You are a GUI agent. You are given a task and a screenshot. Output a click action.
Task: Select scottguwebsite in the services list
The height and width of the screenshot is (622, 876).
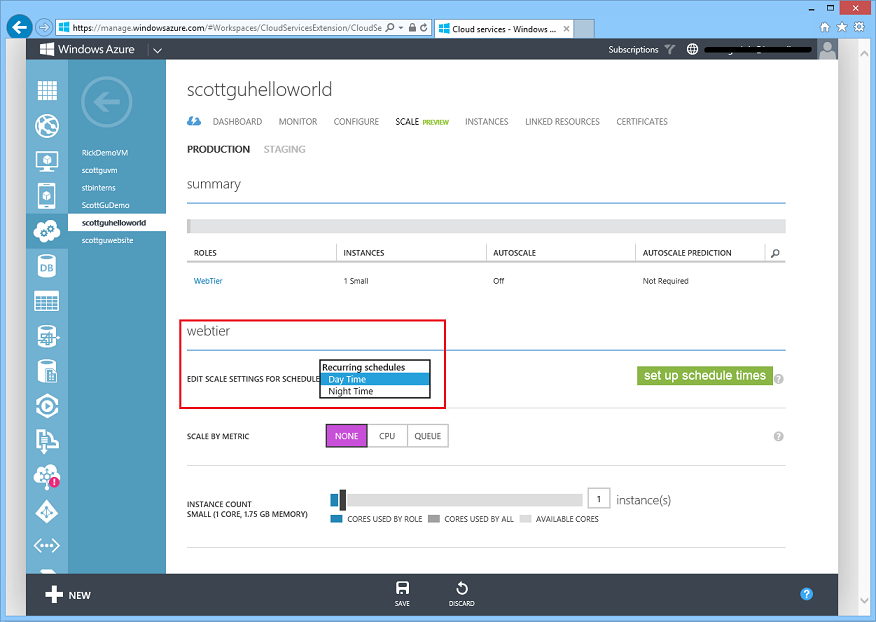point(107,240)
